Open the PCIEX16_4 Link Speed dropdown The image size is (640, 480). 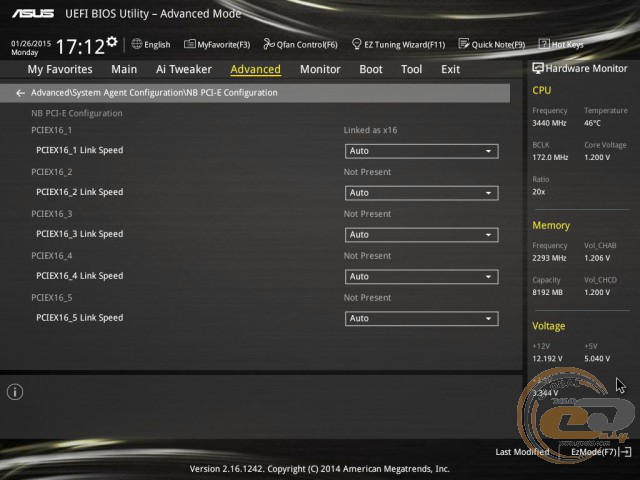point(422,277)
